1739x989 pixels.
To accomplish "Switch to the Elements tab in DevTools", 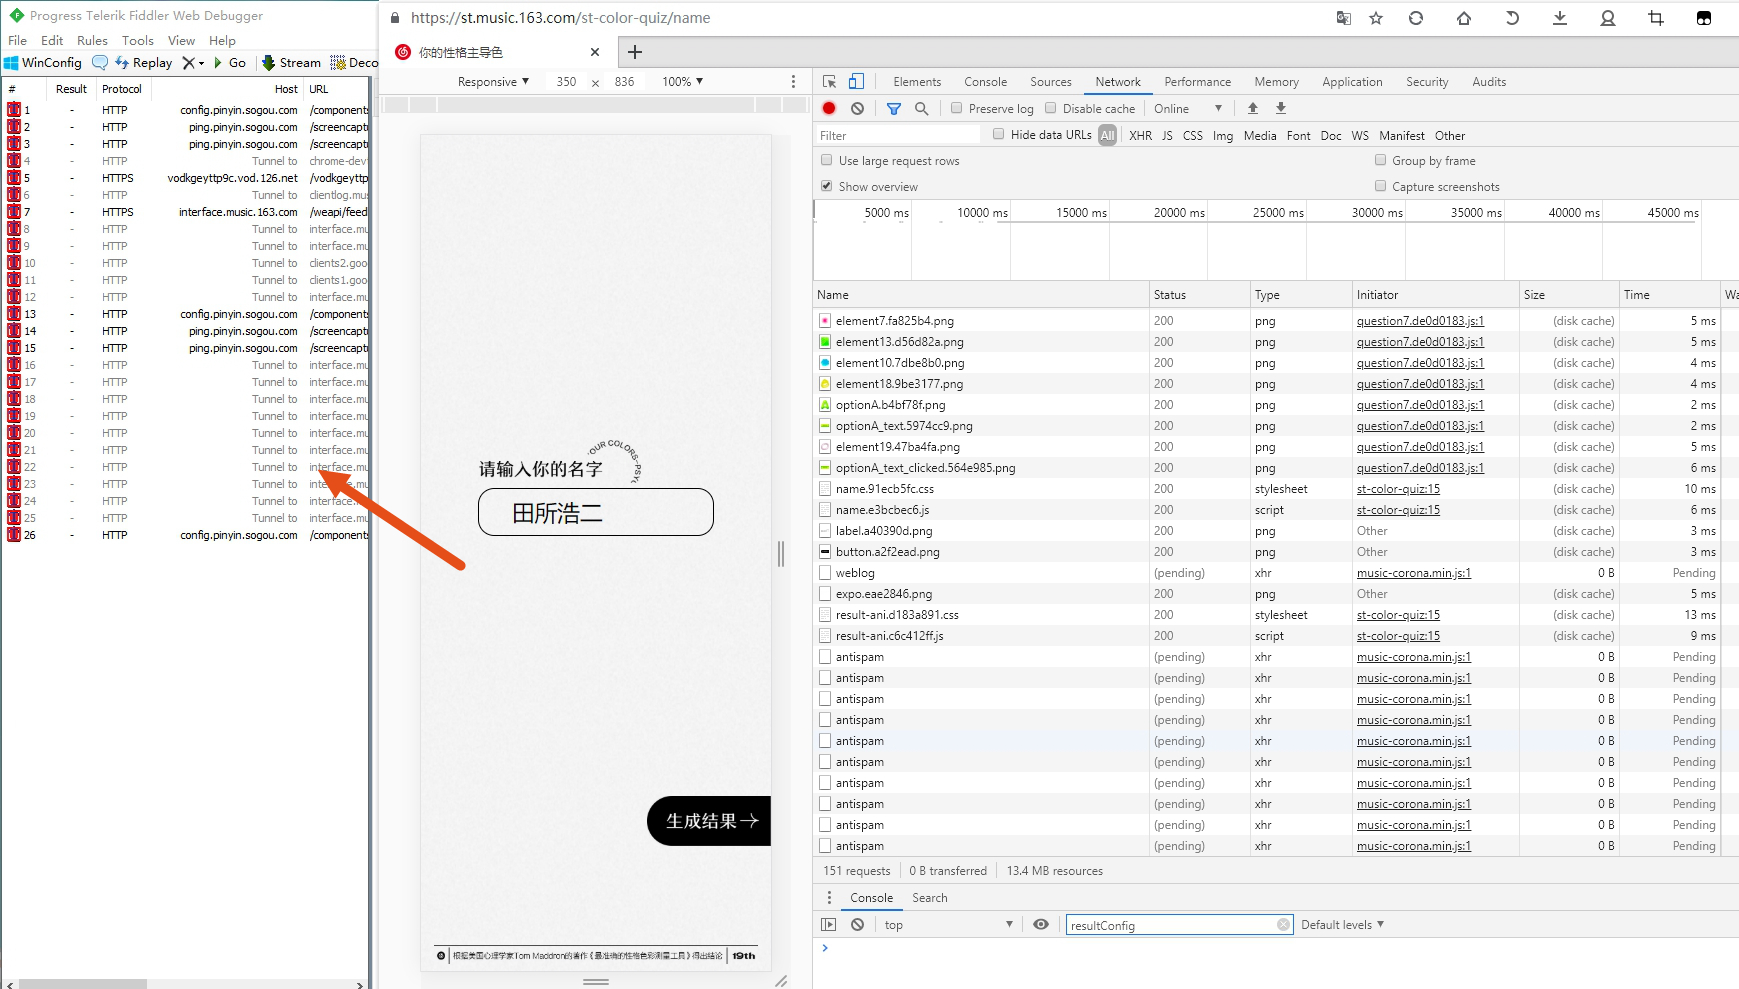I will click(917, 82).
